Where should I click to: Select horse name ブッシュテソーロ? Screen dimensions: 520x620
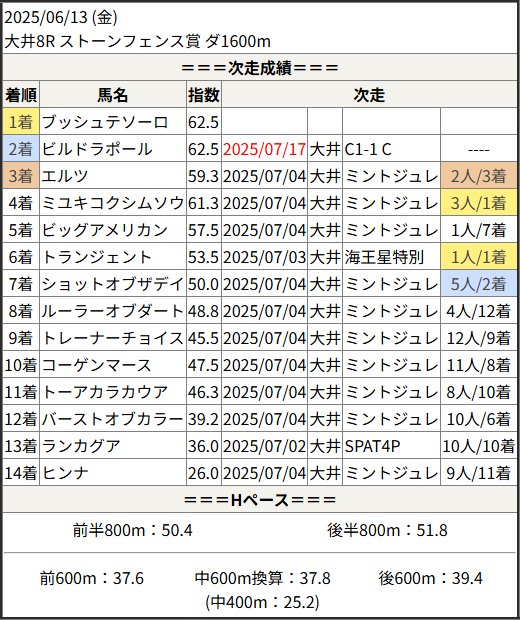[105, 122]
